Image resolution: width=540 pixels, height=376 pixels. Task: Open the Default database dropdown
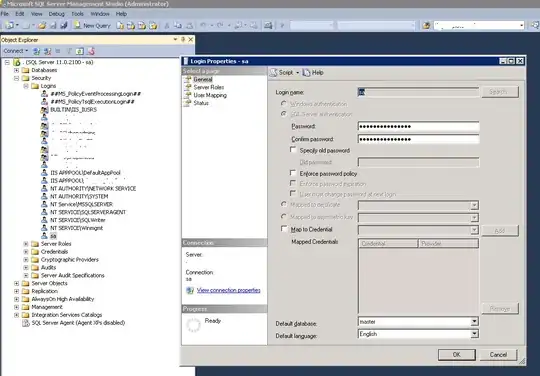tap(474, 322)
